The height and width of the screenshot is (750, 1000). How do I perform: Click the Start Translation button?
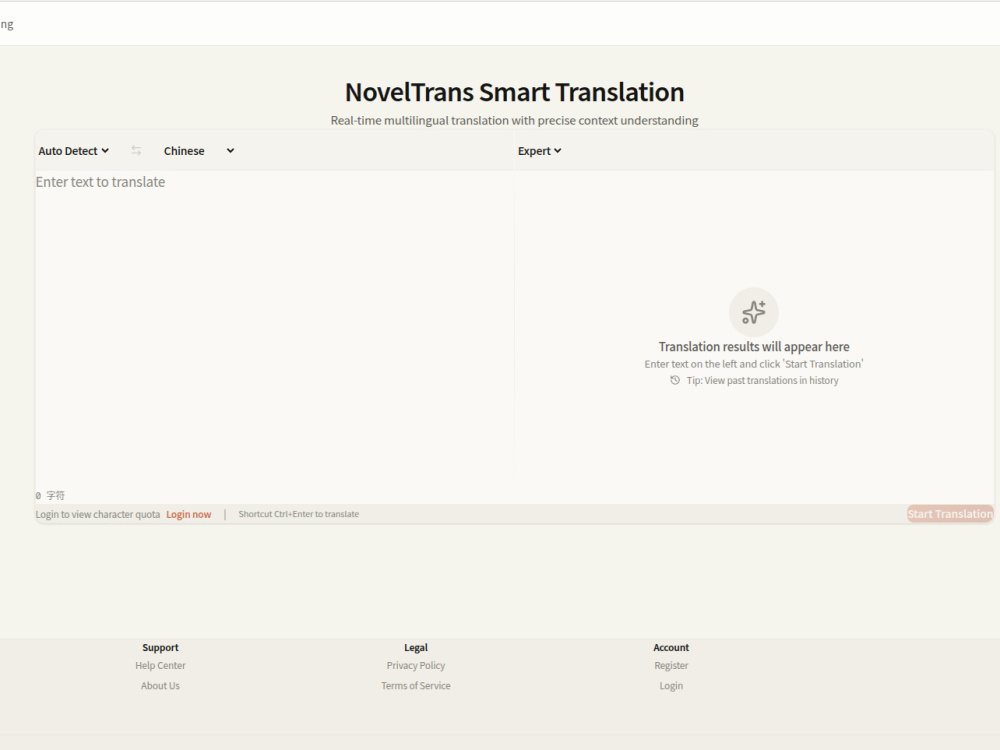tap(950, 514)
